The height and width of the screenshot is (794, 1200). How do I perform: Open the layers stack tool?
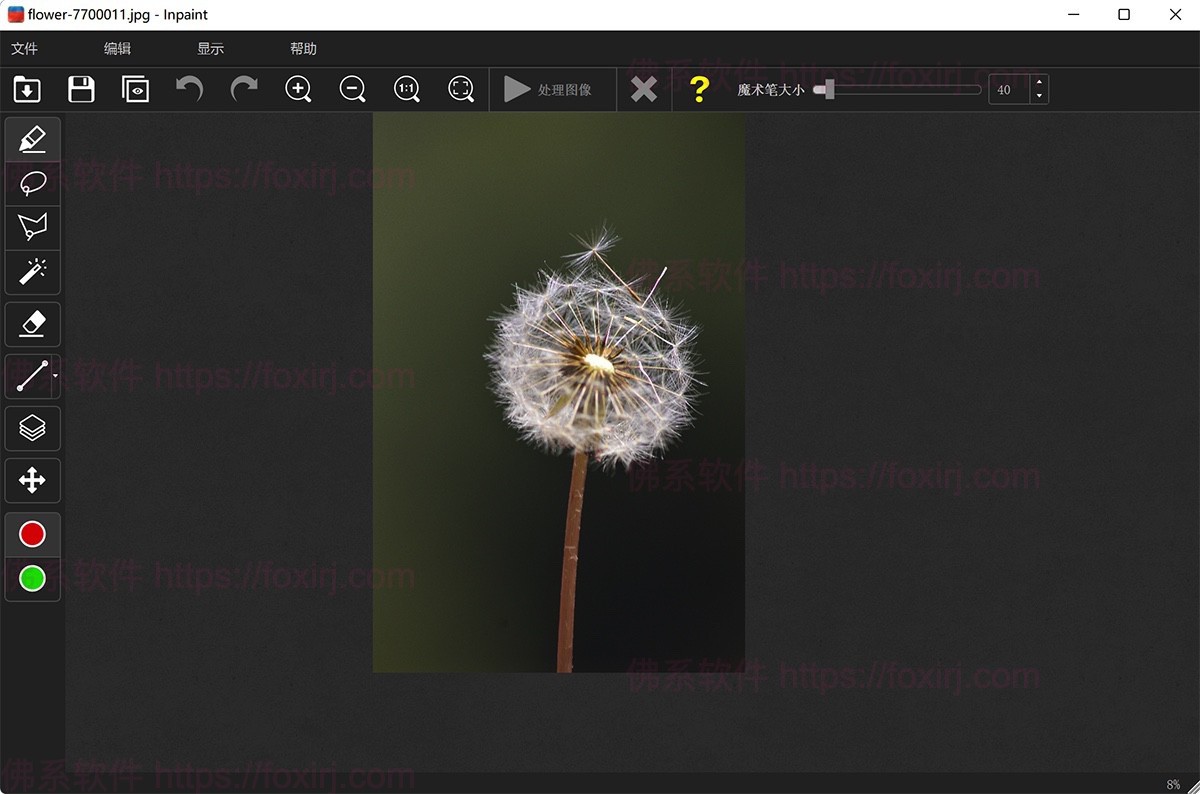33,428
